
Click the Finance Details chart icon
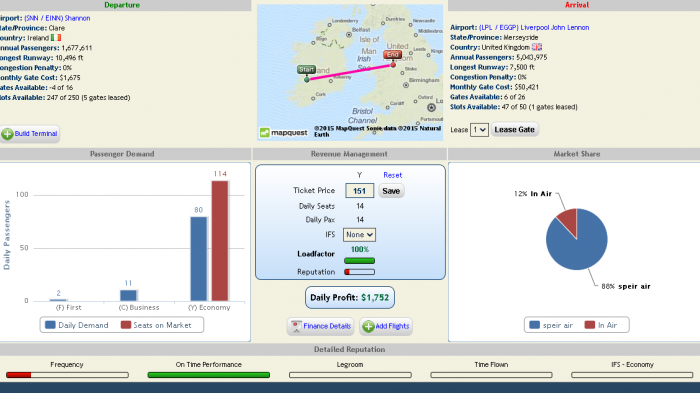pos(296,326)
